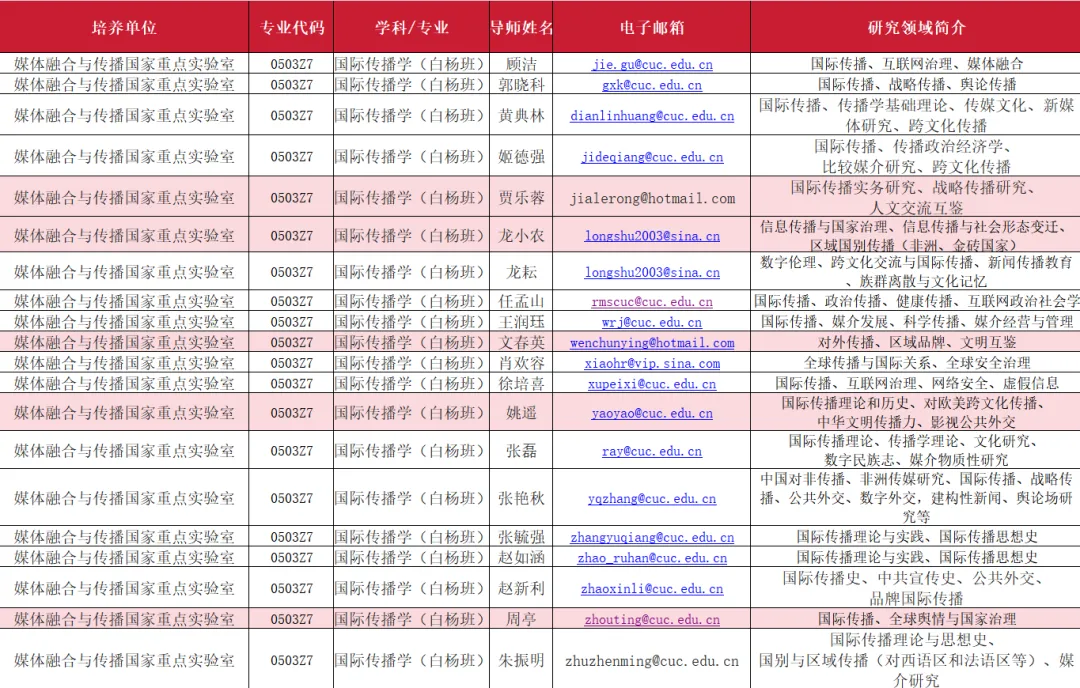The image size is (1080, 688).
Task: Open the wenchunying@hotmail.com email link
Action: [652, 342]
